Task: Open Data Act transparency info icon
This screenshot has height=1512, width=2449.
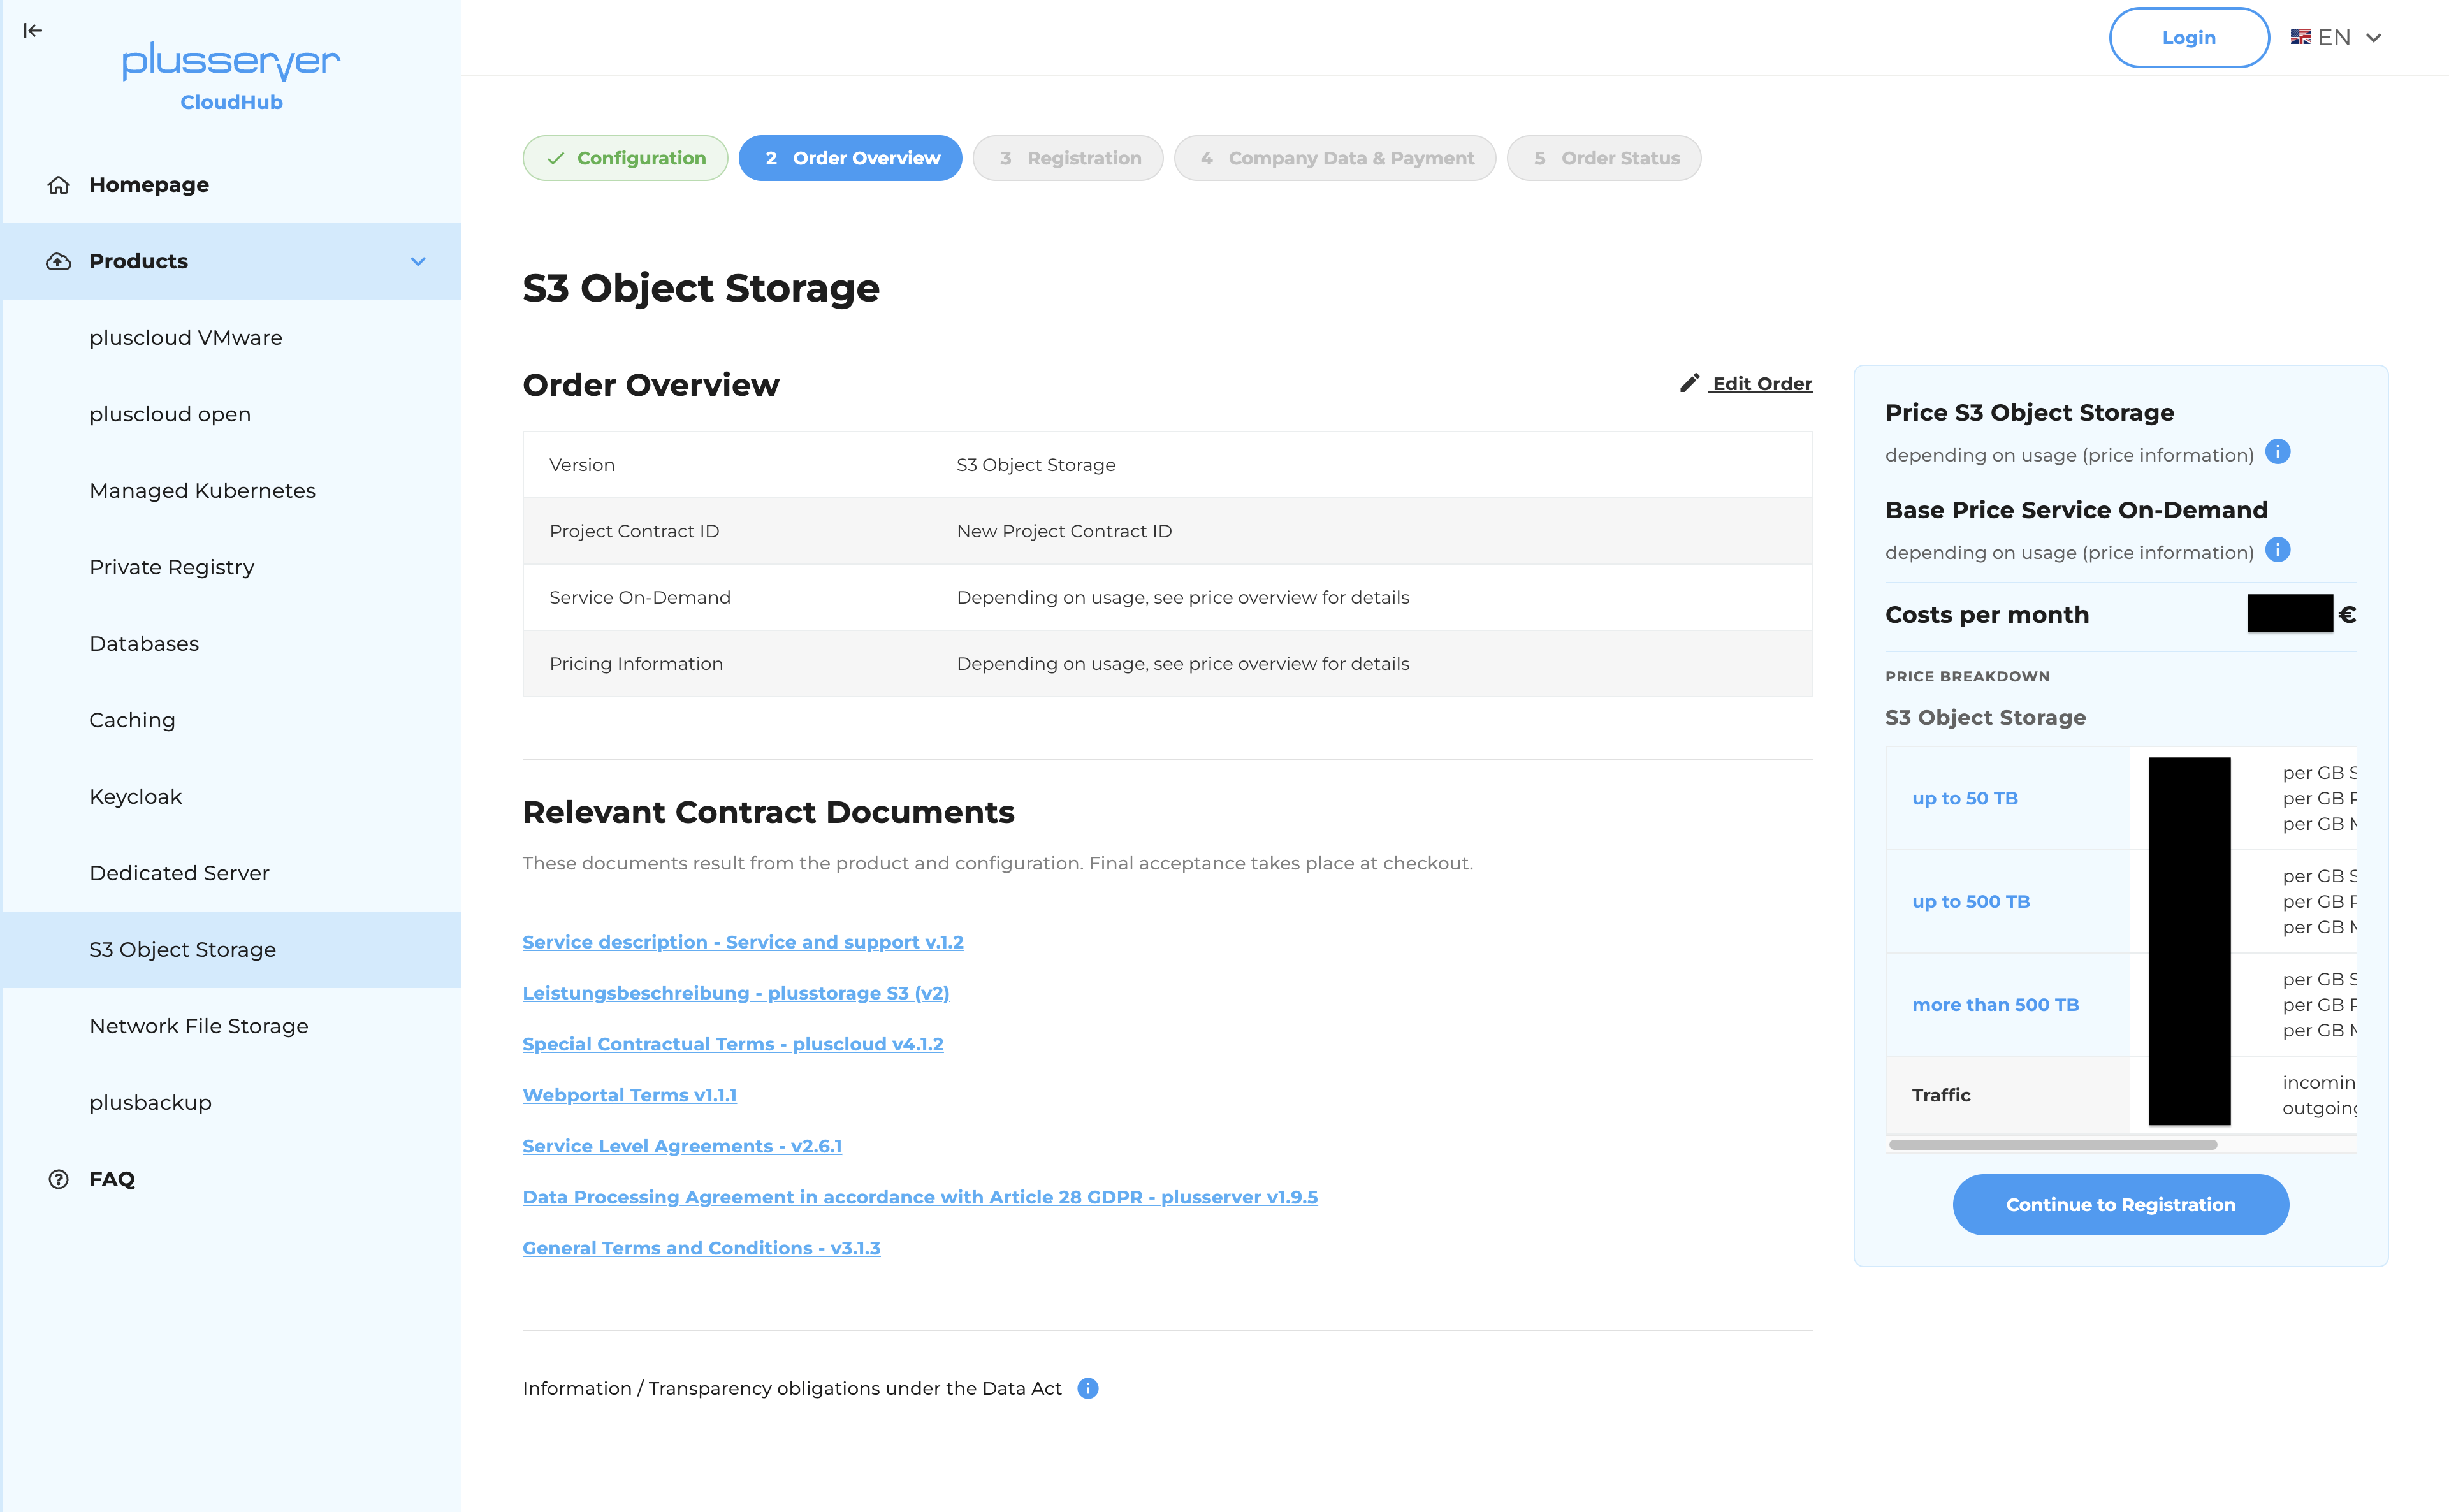Action: 1088,1388
